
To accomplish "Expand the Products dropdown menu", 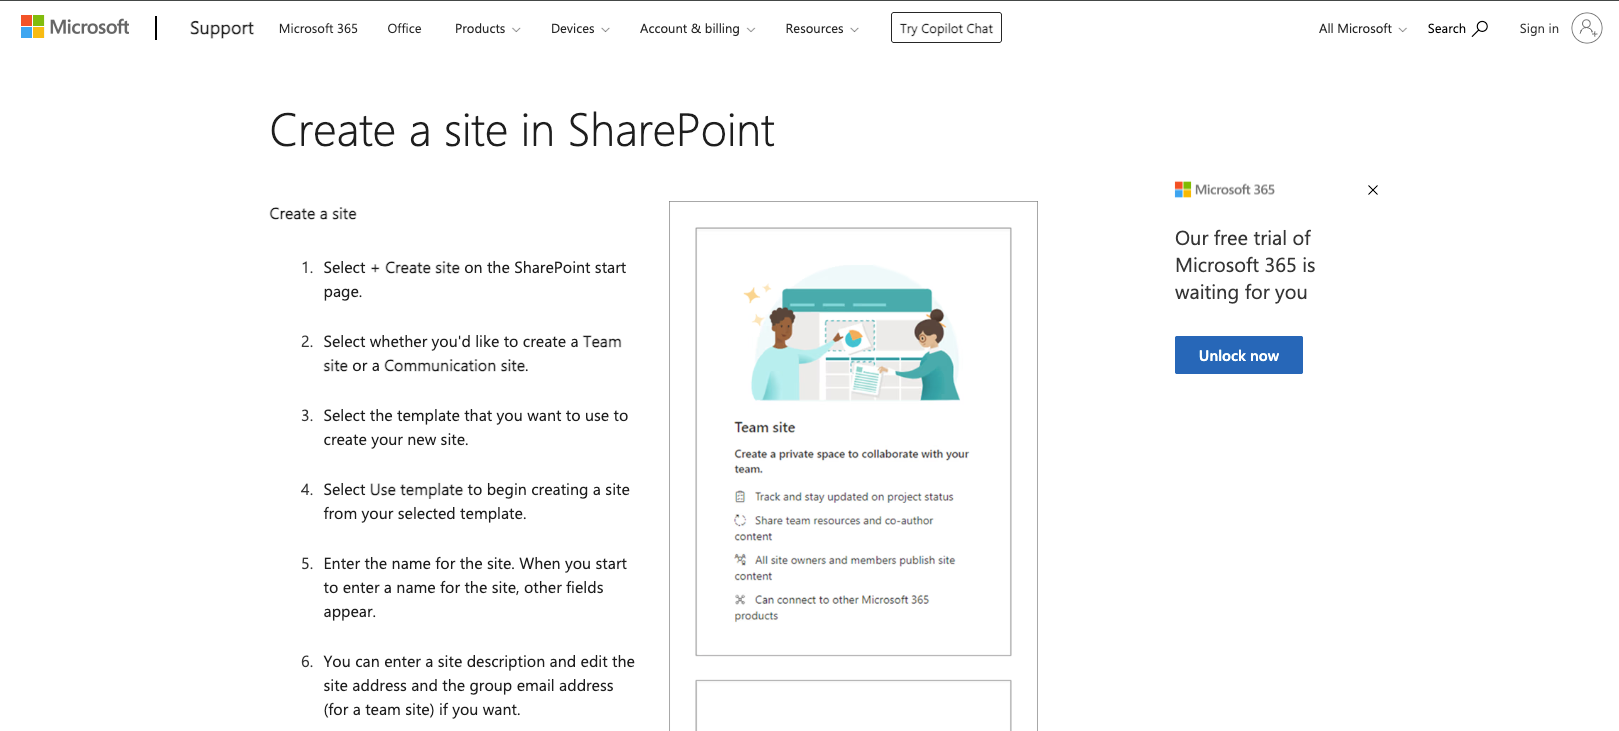I will click(x=487, y=29).
